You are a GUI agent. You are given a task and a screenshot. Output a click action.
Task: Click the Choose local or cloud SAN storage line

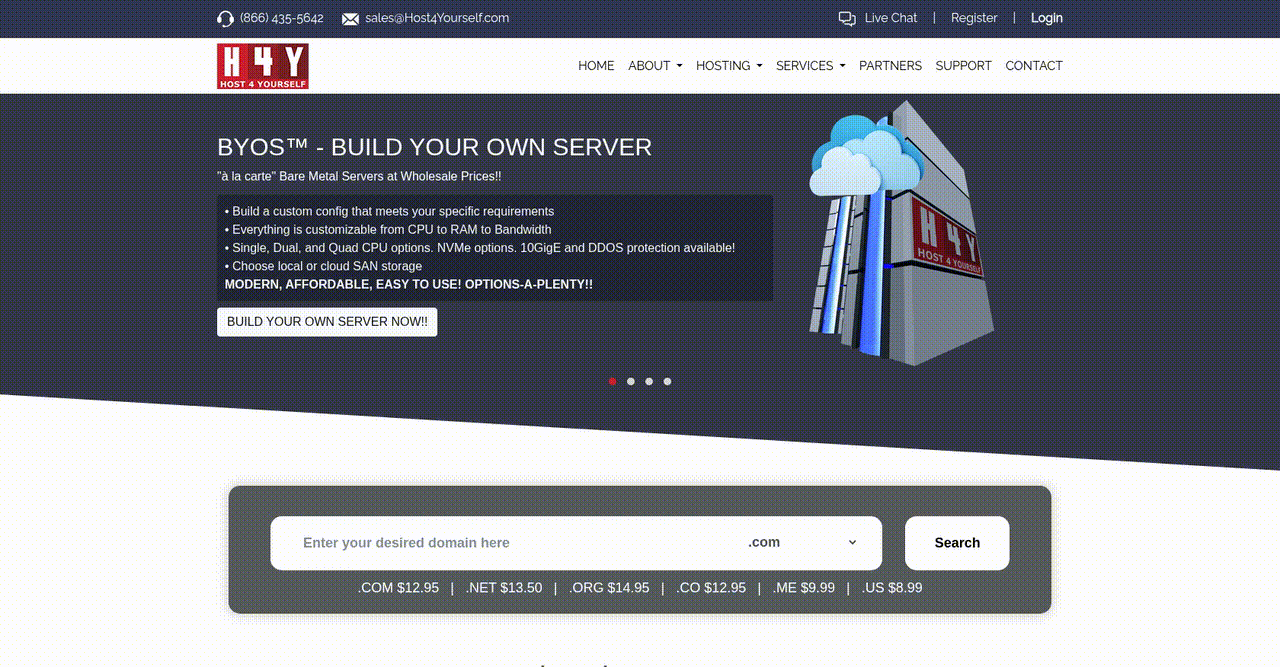click(x=323, y=266)
